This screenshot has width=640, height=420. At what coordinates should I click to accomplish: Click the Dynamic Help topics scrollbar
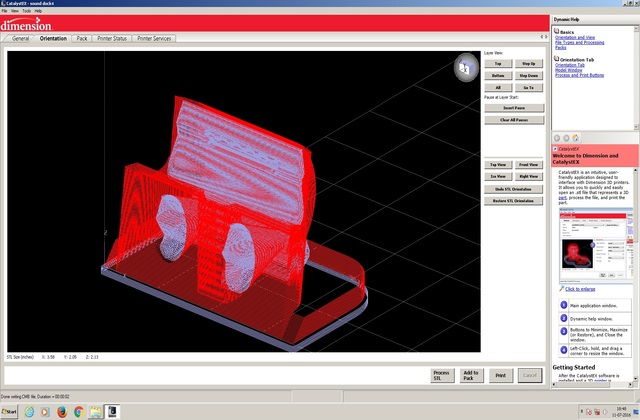tap(636, 78)
